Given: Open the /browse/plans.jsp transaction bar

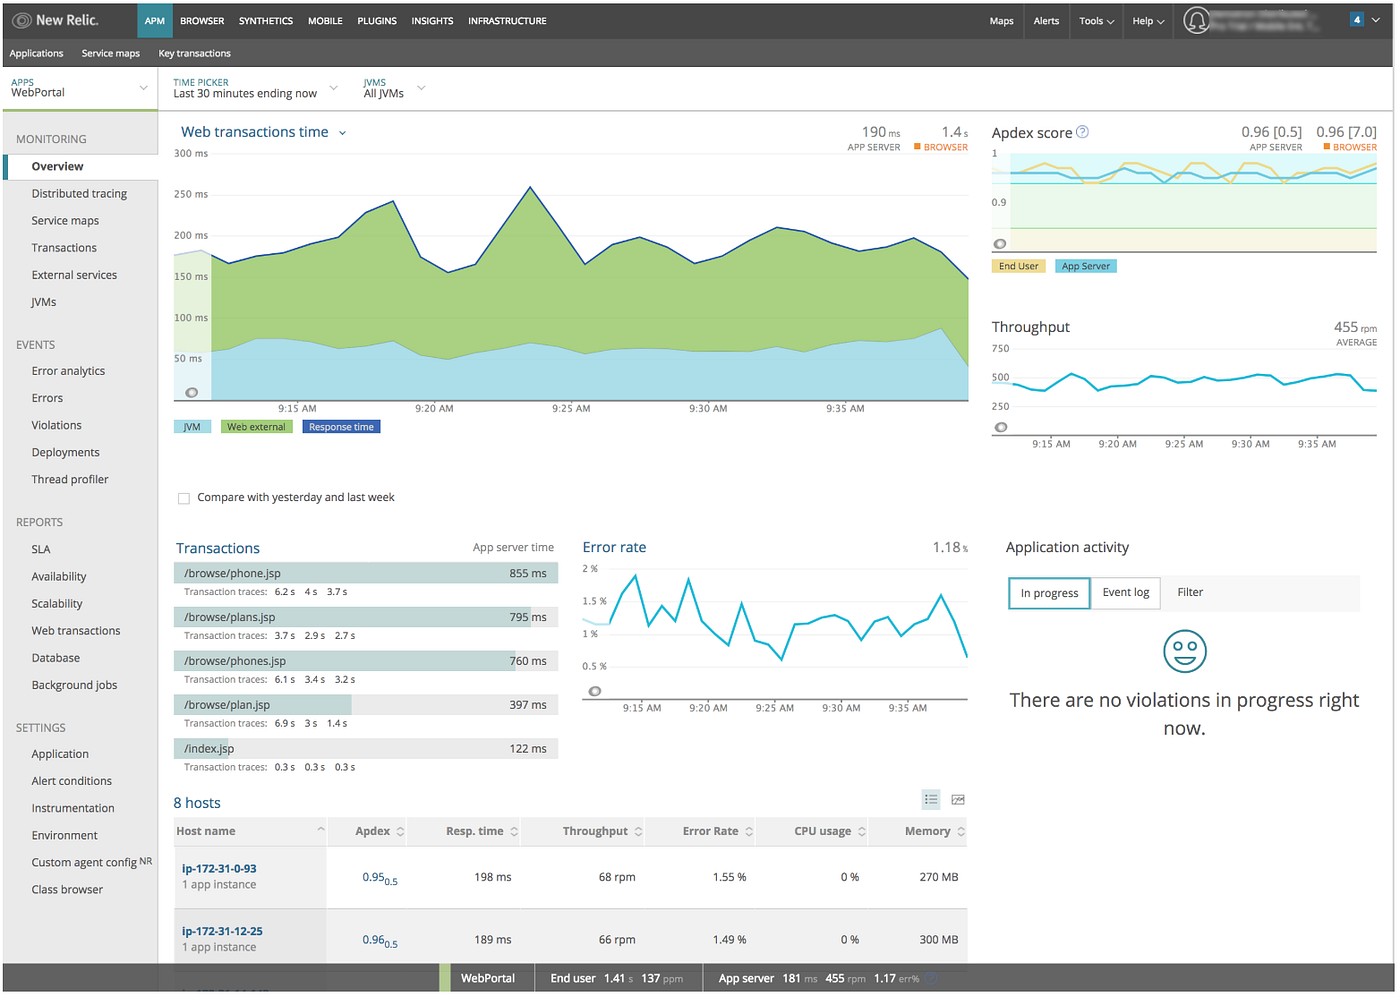Looking at the screenshot, I should 366,618.
